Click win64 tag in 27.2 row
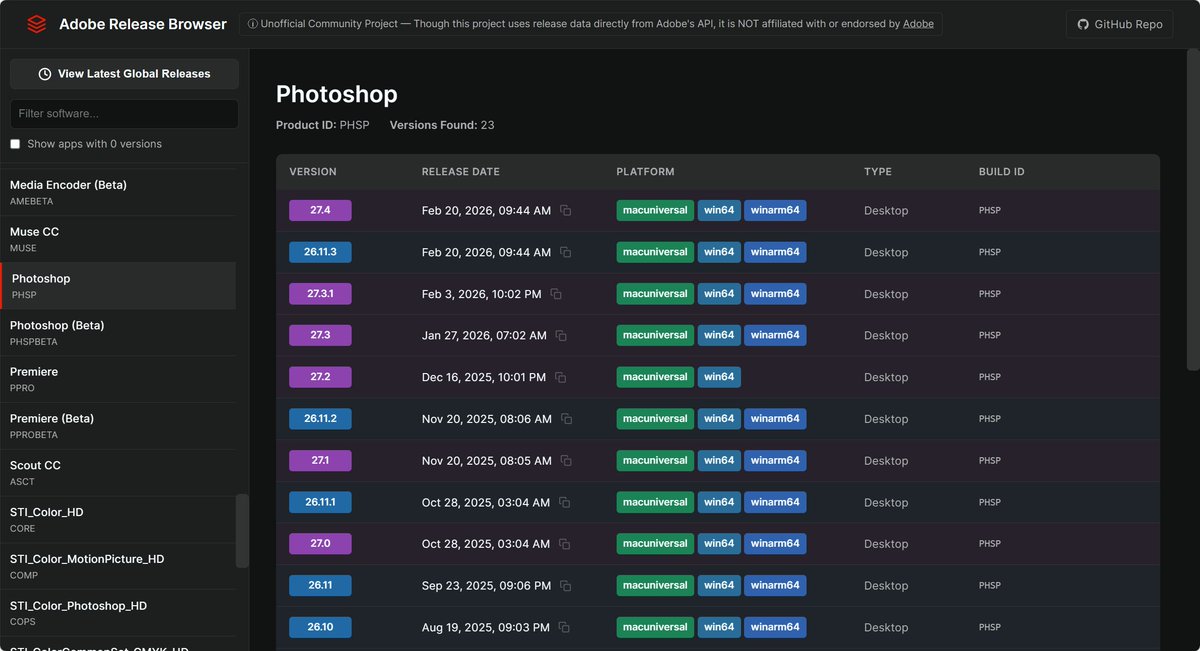This screenshot has width=1200, height=651. point(719,377)
